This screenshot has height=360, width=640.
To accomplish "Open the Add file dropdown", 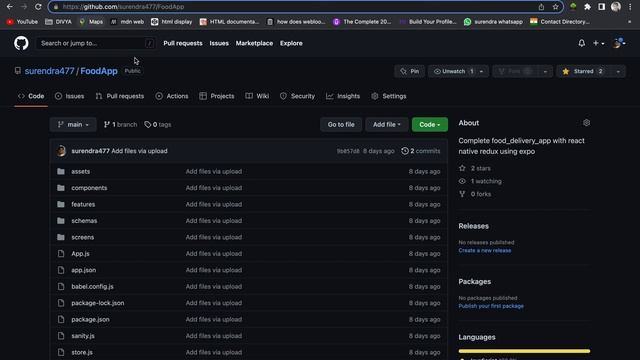I will click(x=387, y=124).
